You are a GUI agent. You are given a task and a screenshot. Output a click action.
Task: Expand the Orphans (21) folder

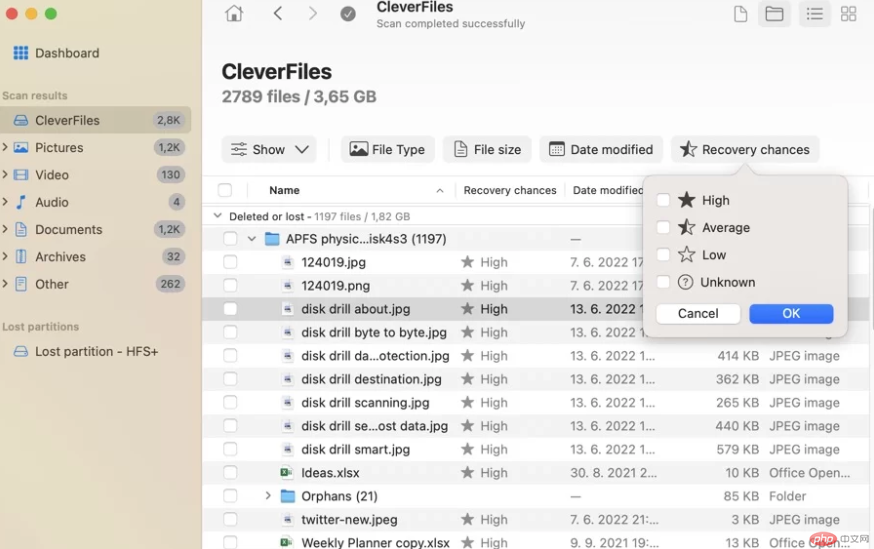tap(268, 495)
